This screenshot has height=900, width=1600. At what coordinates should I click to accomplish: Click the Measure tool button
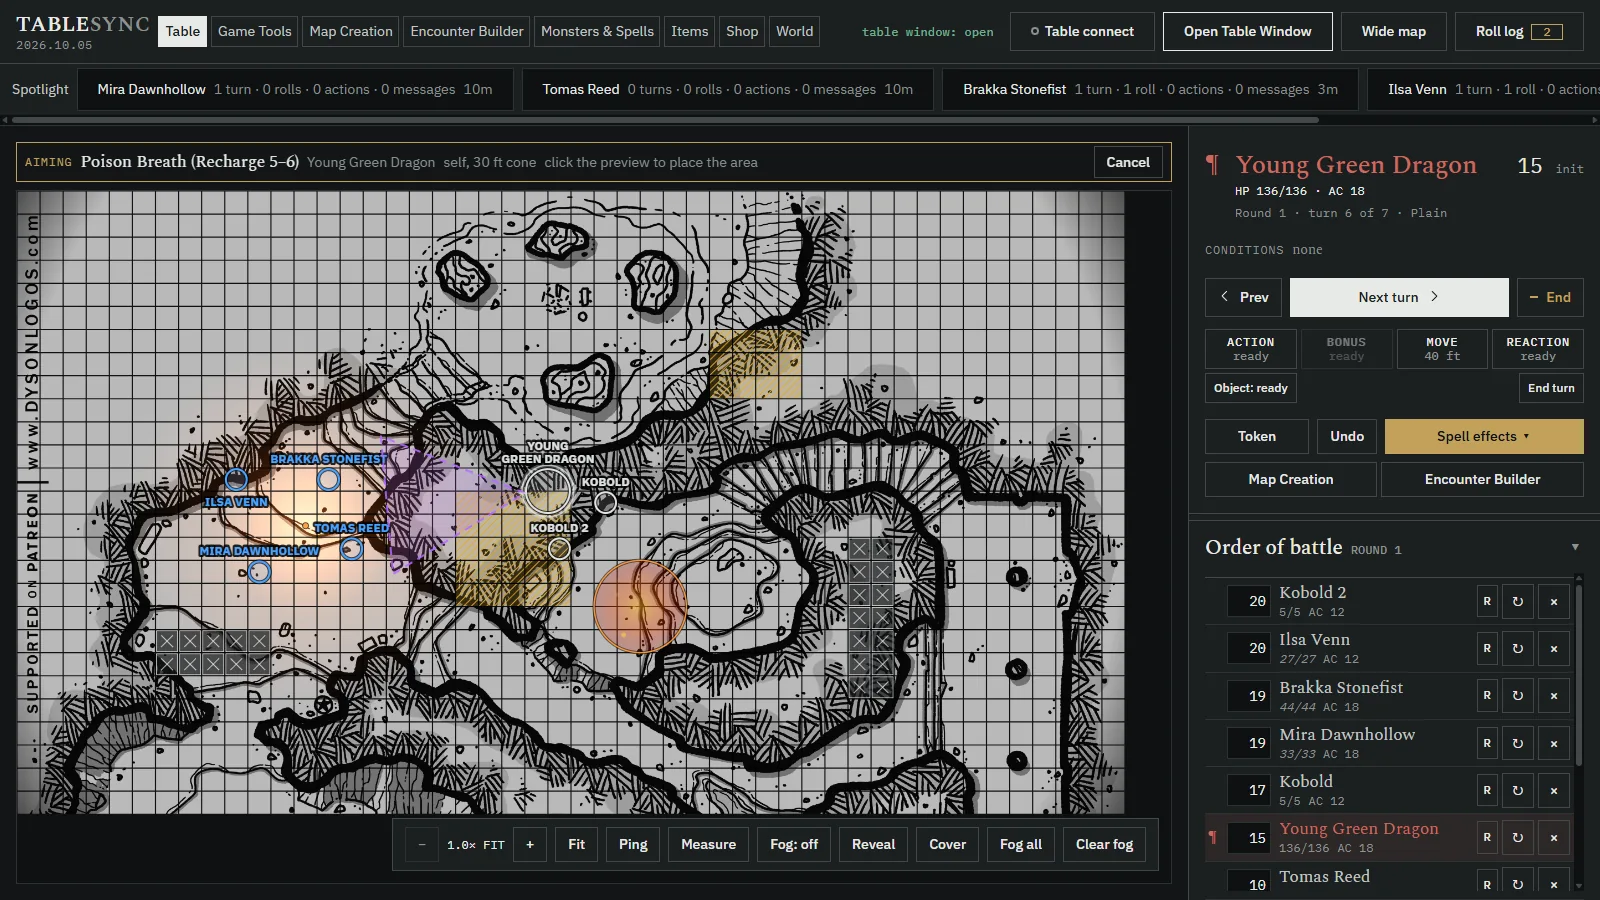(x=708, y=844)
